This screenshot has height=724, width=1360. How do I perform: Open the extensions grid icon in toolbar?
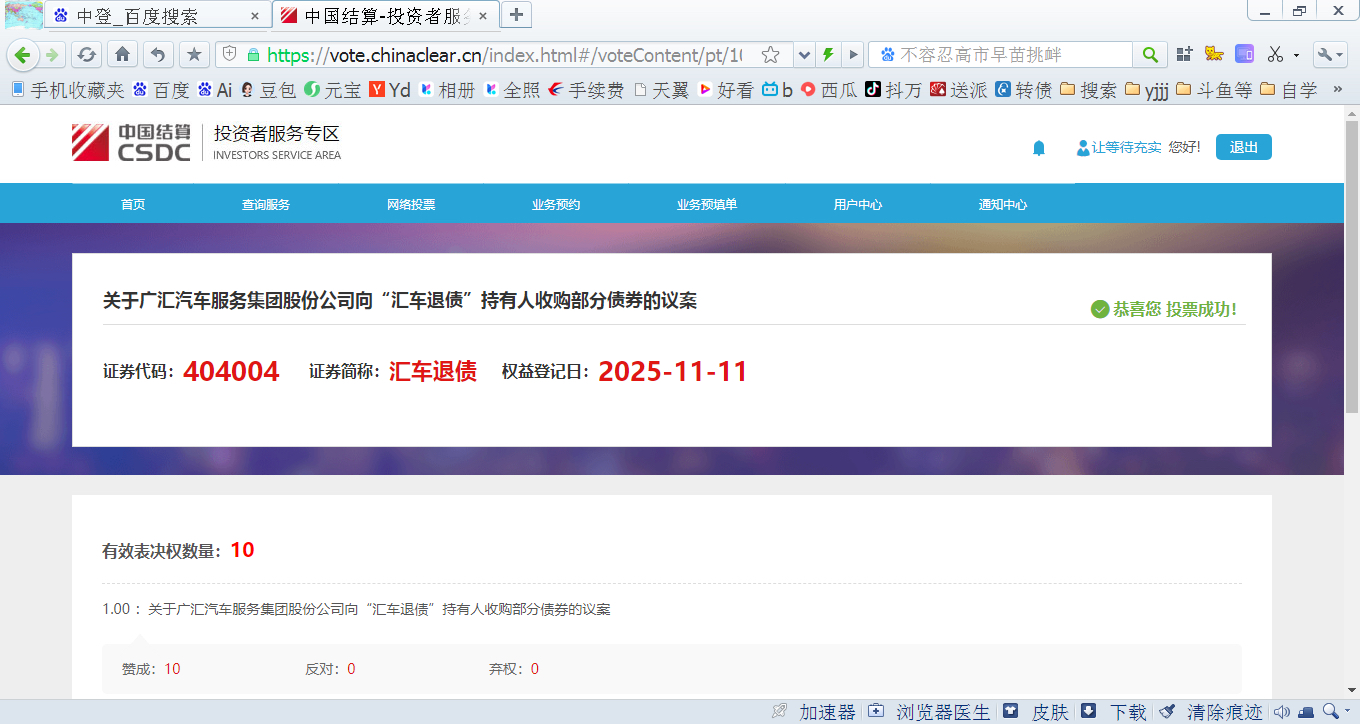click(1185, 54)
